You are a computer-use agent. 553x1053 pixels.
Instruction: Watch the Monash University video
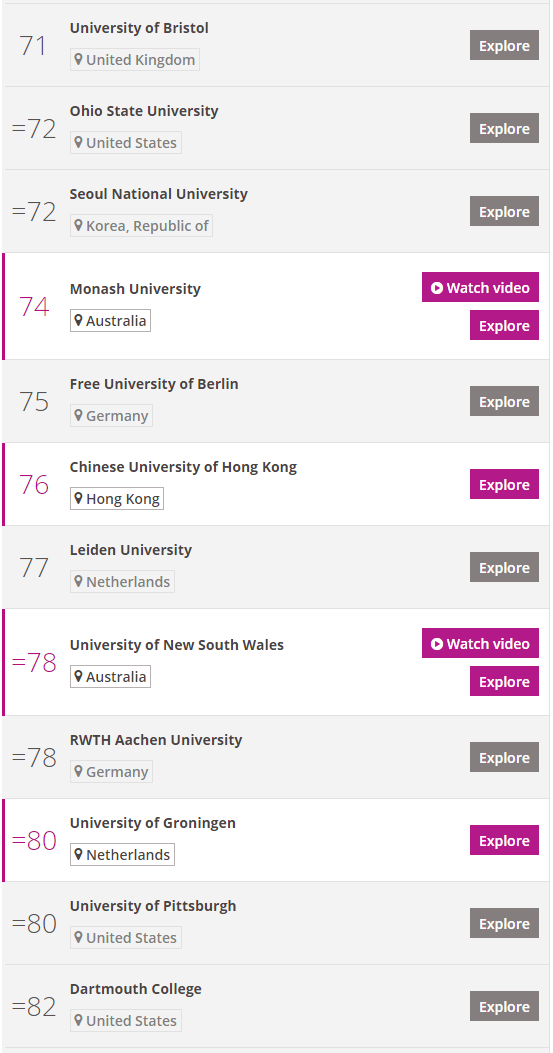coord(480,287)
